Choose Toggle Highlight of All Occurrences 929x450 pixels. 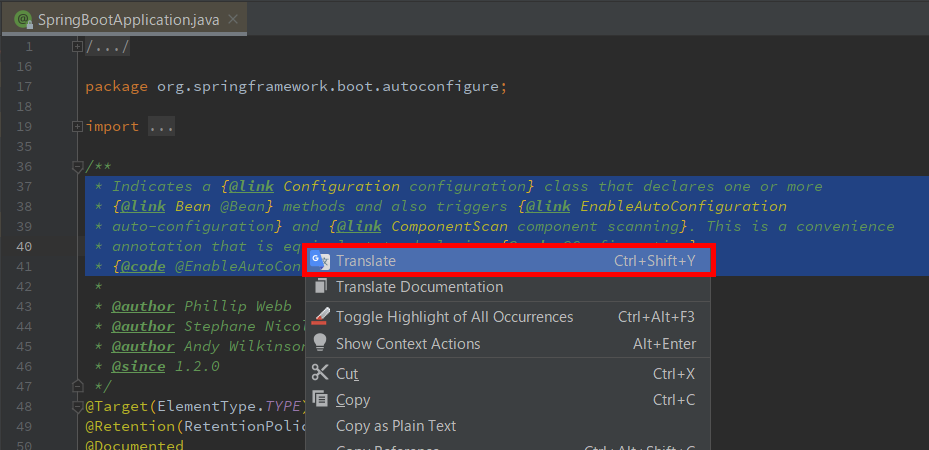pyautogui.click(x=508, y=317)
